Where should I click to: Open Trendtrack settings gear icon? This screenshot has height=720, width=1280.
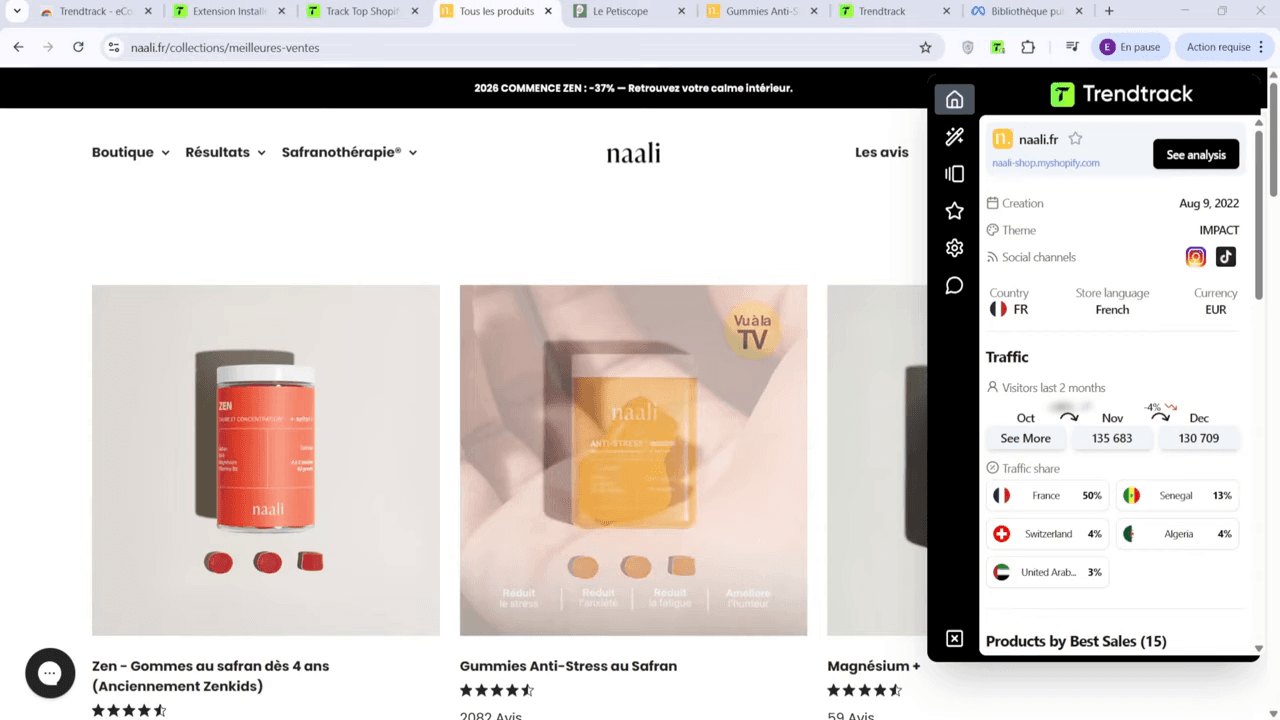point(954,247)
